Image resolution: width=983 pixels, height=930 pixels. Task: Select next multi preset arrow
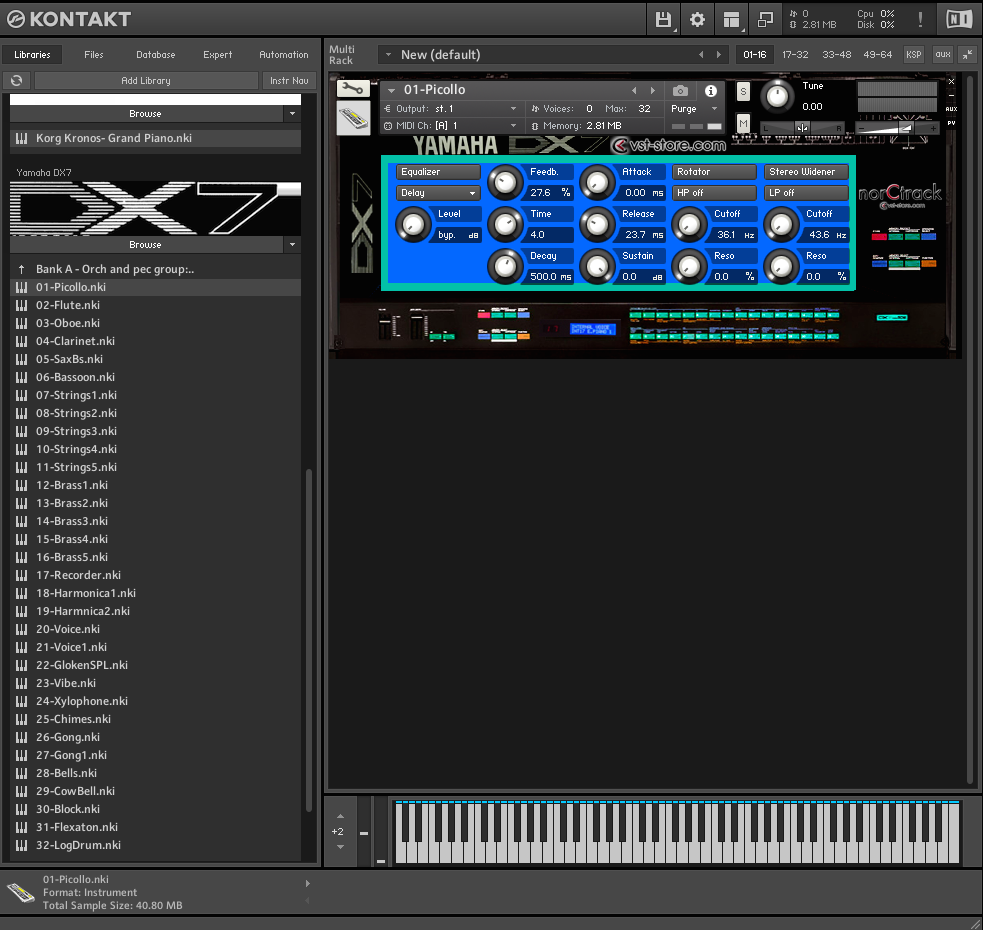click(x=718, y=55)
